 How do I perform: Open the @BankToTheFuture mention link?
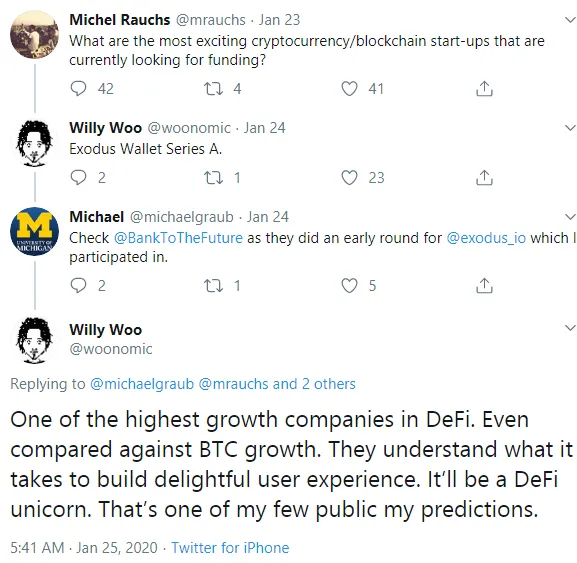click(x=178, y=238)
